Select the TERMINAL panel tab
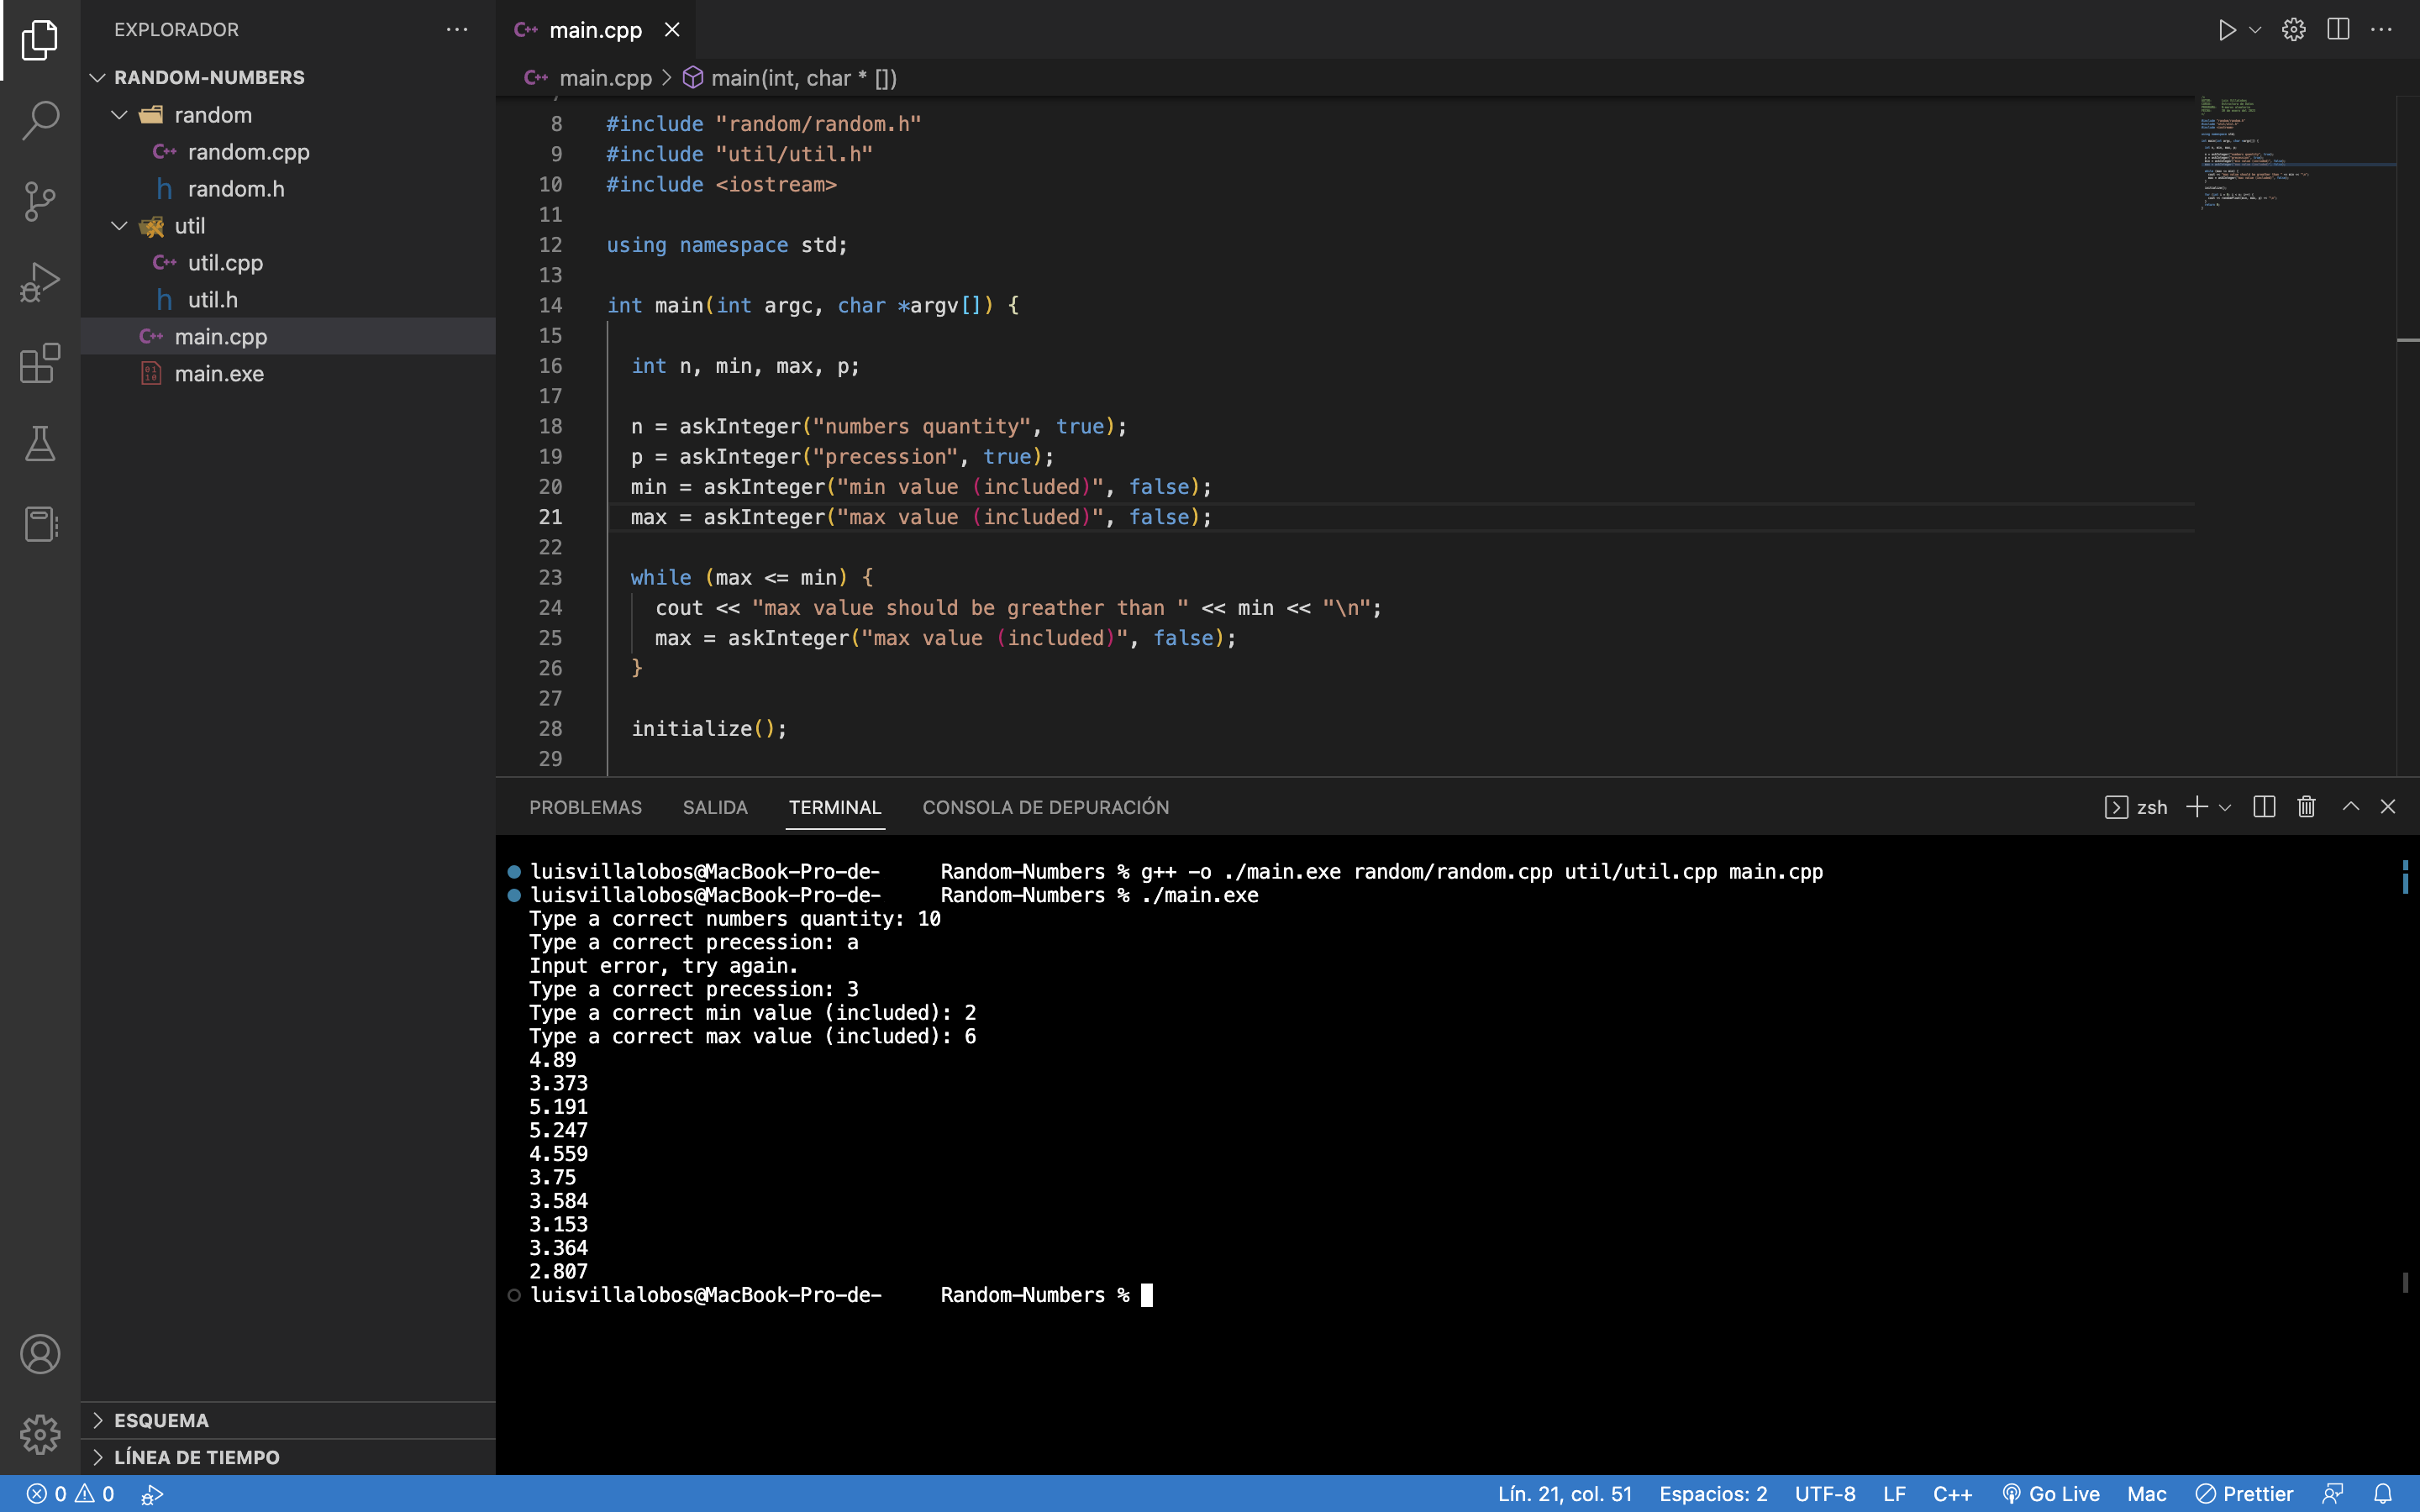This screenshot has width=2420, height=1512. point(835,807)
